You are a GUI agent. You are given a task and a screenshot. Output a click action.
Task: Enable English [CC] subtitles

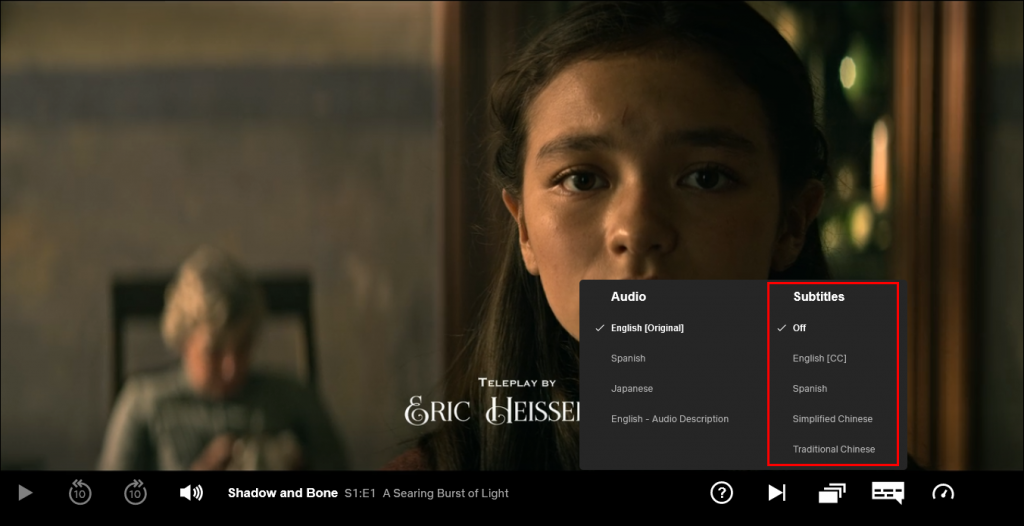(x=820, y=358)
